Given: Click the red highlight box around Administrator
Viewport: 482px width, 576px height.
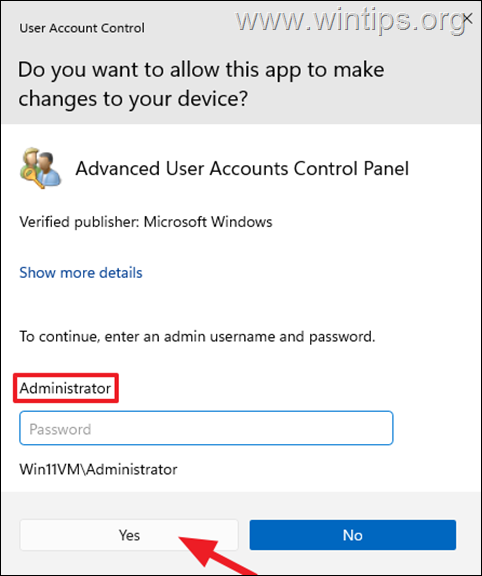Looking at the screenshot, I should click(66, 388).
